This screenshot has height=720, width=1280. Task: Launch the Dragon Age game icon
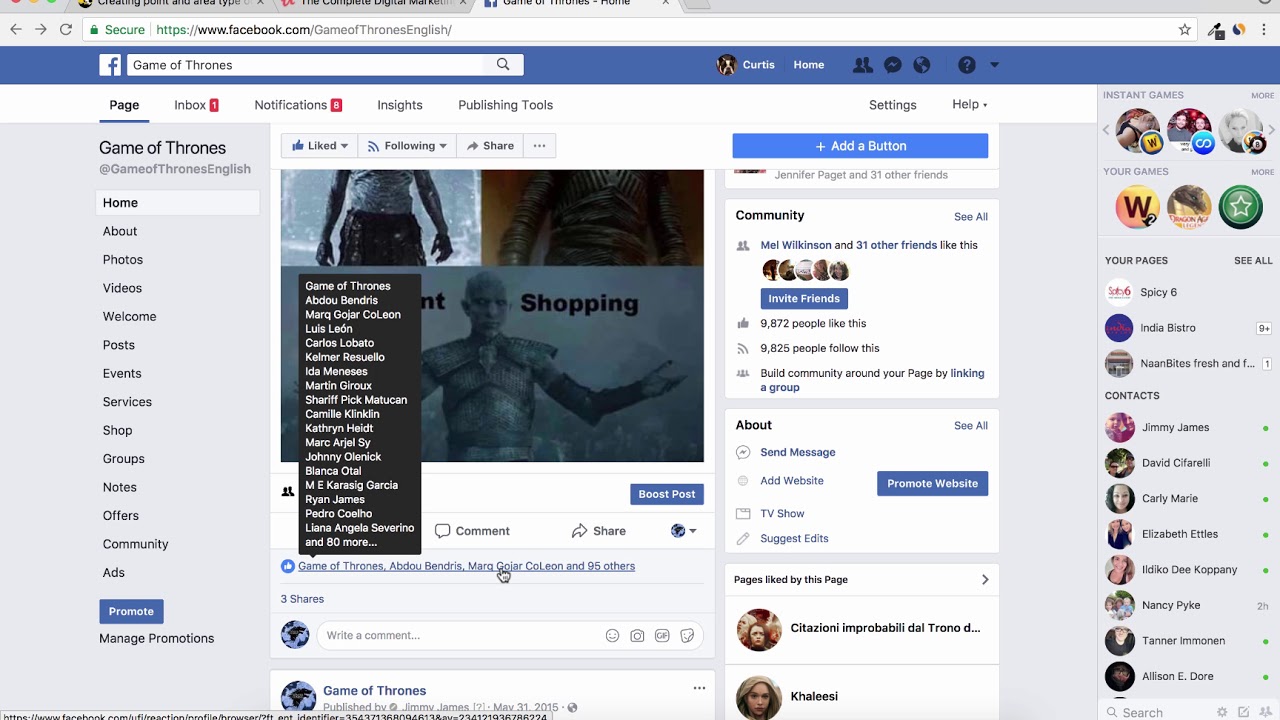(x=1189, y=207)
